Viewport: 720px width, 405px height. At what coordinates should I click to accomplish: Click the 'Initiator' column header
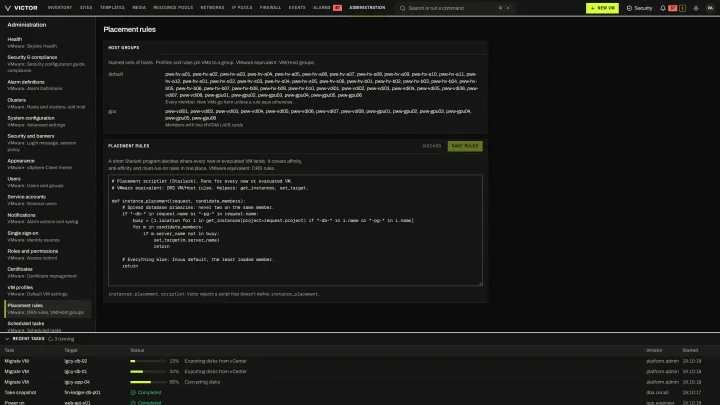click(654, 350)
